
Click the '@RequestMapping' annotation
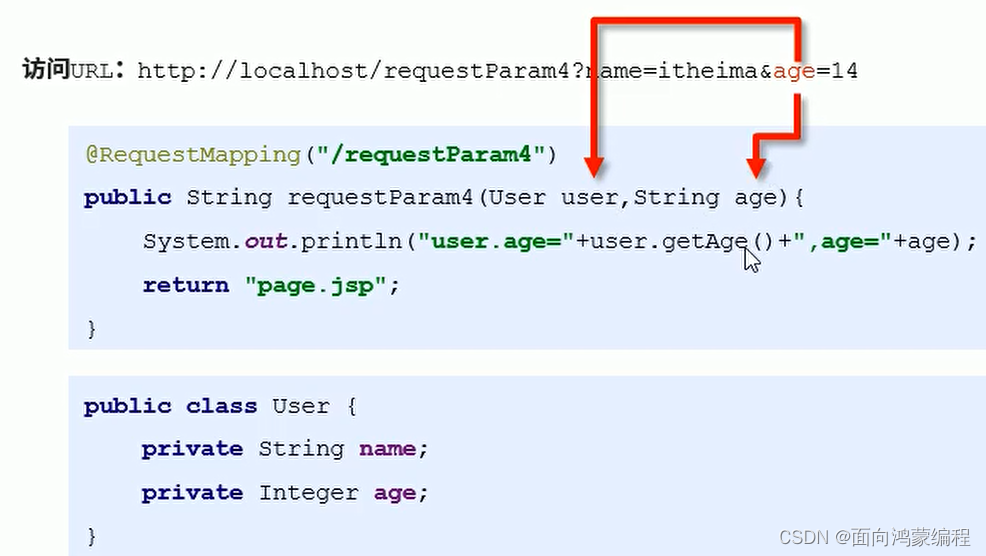194,155
